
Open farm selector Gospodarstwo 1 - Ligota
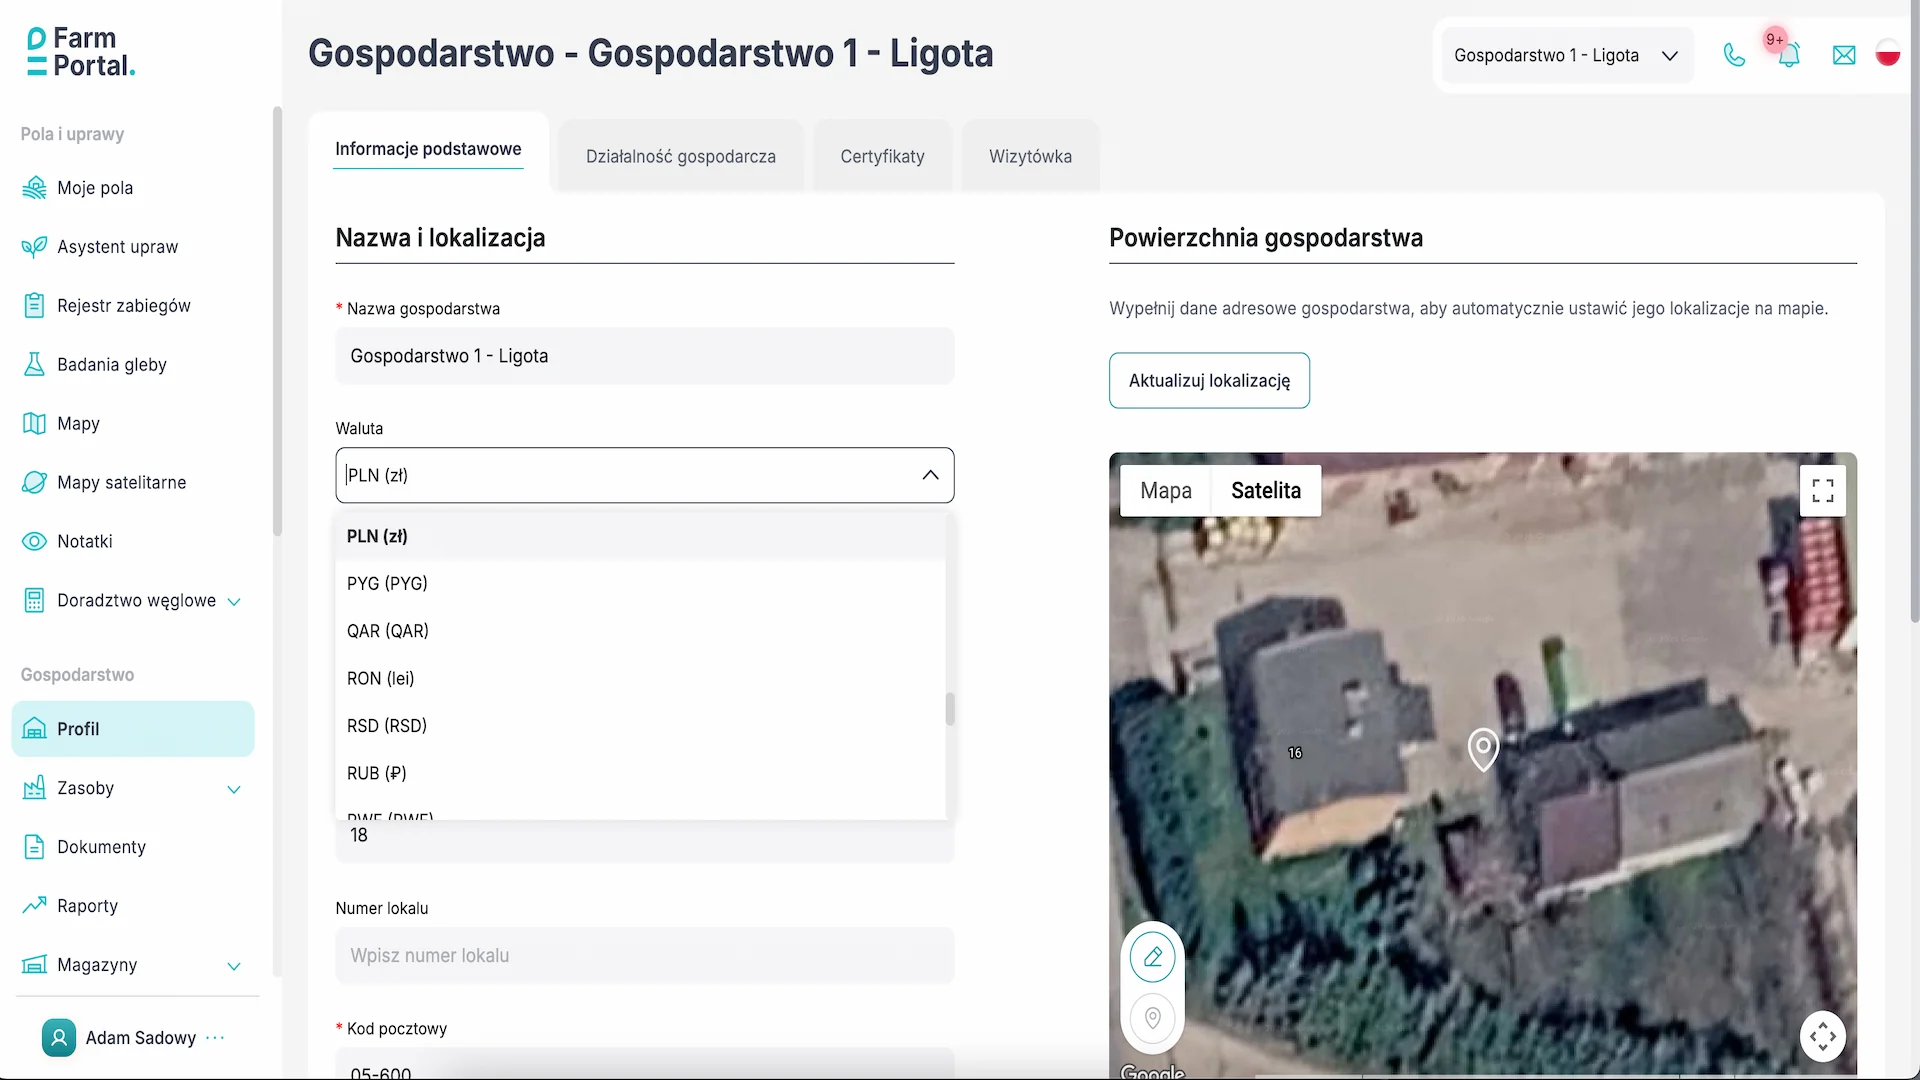(1567, 55)
